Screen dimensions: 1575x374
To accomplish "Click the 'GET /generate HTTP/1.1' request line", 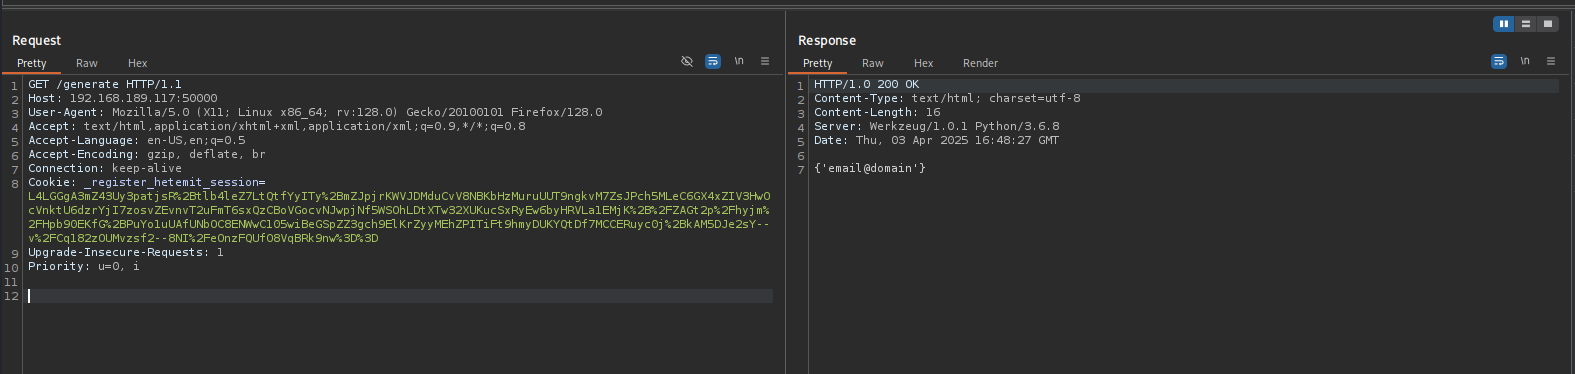I will pyautogui.click(x=105, y=84).
